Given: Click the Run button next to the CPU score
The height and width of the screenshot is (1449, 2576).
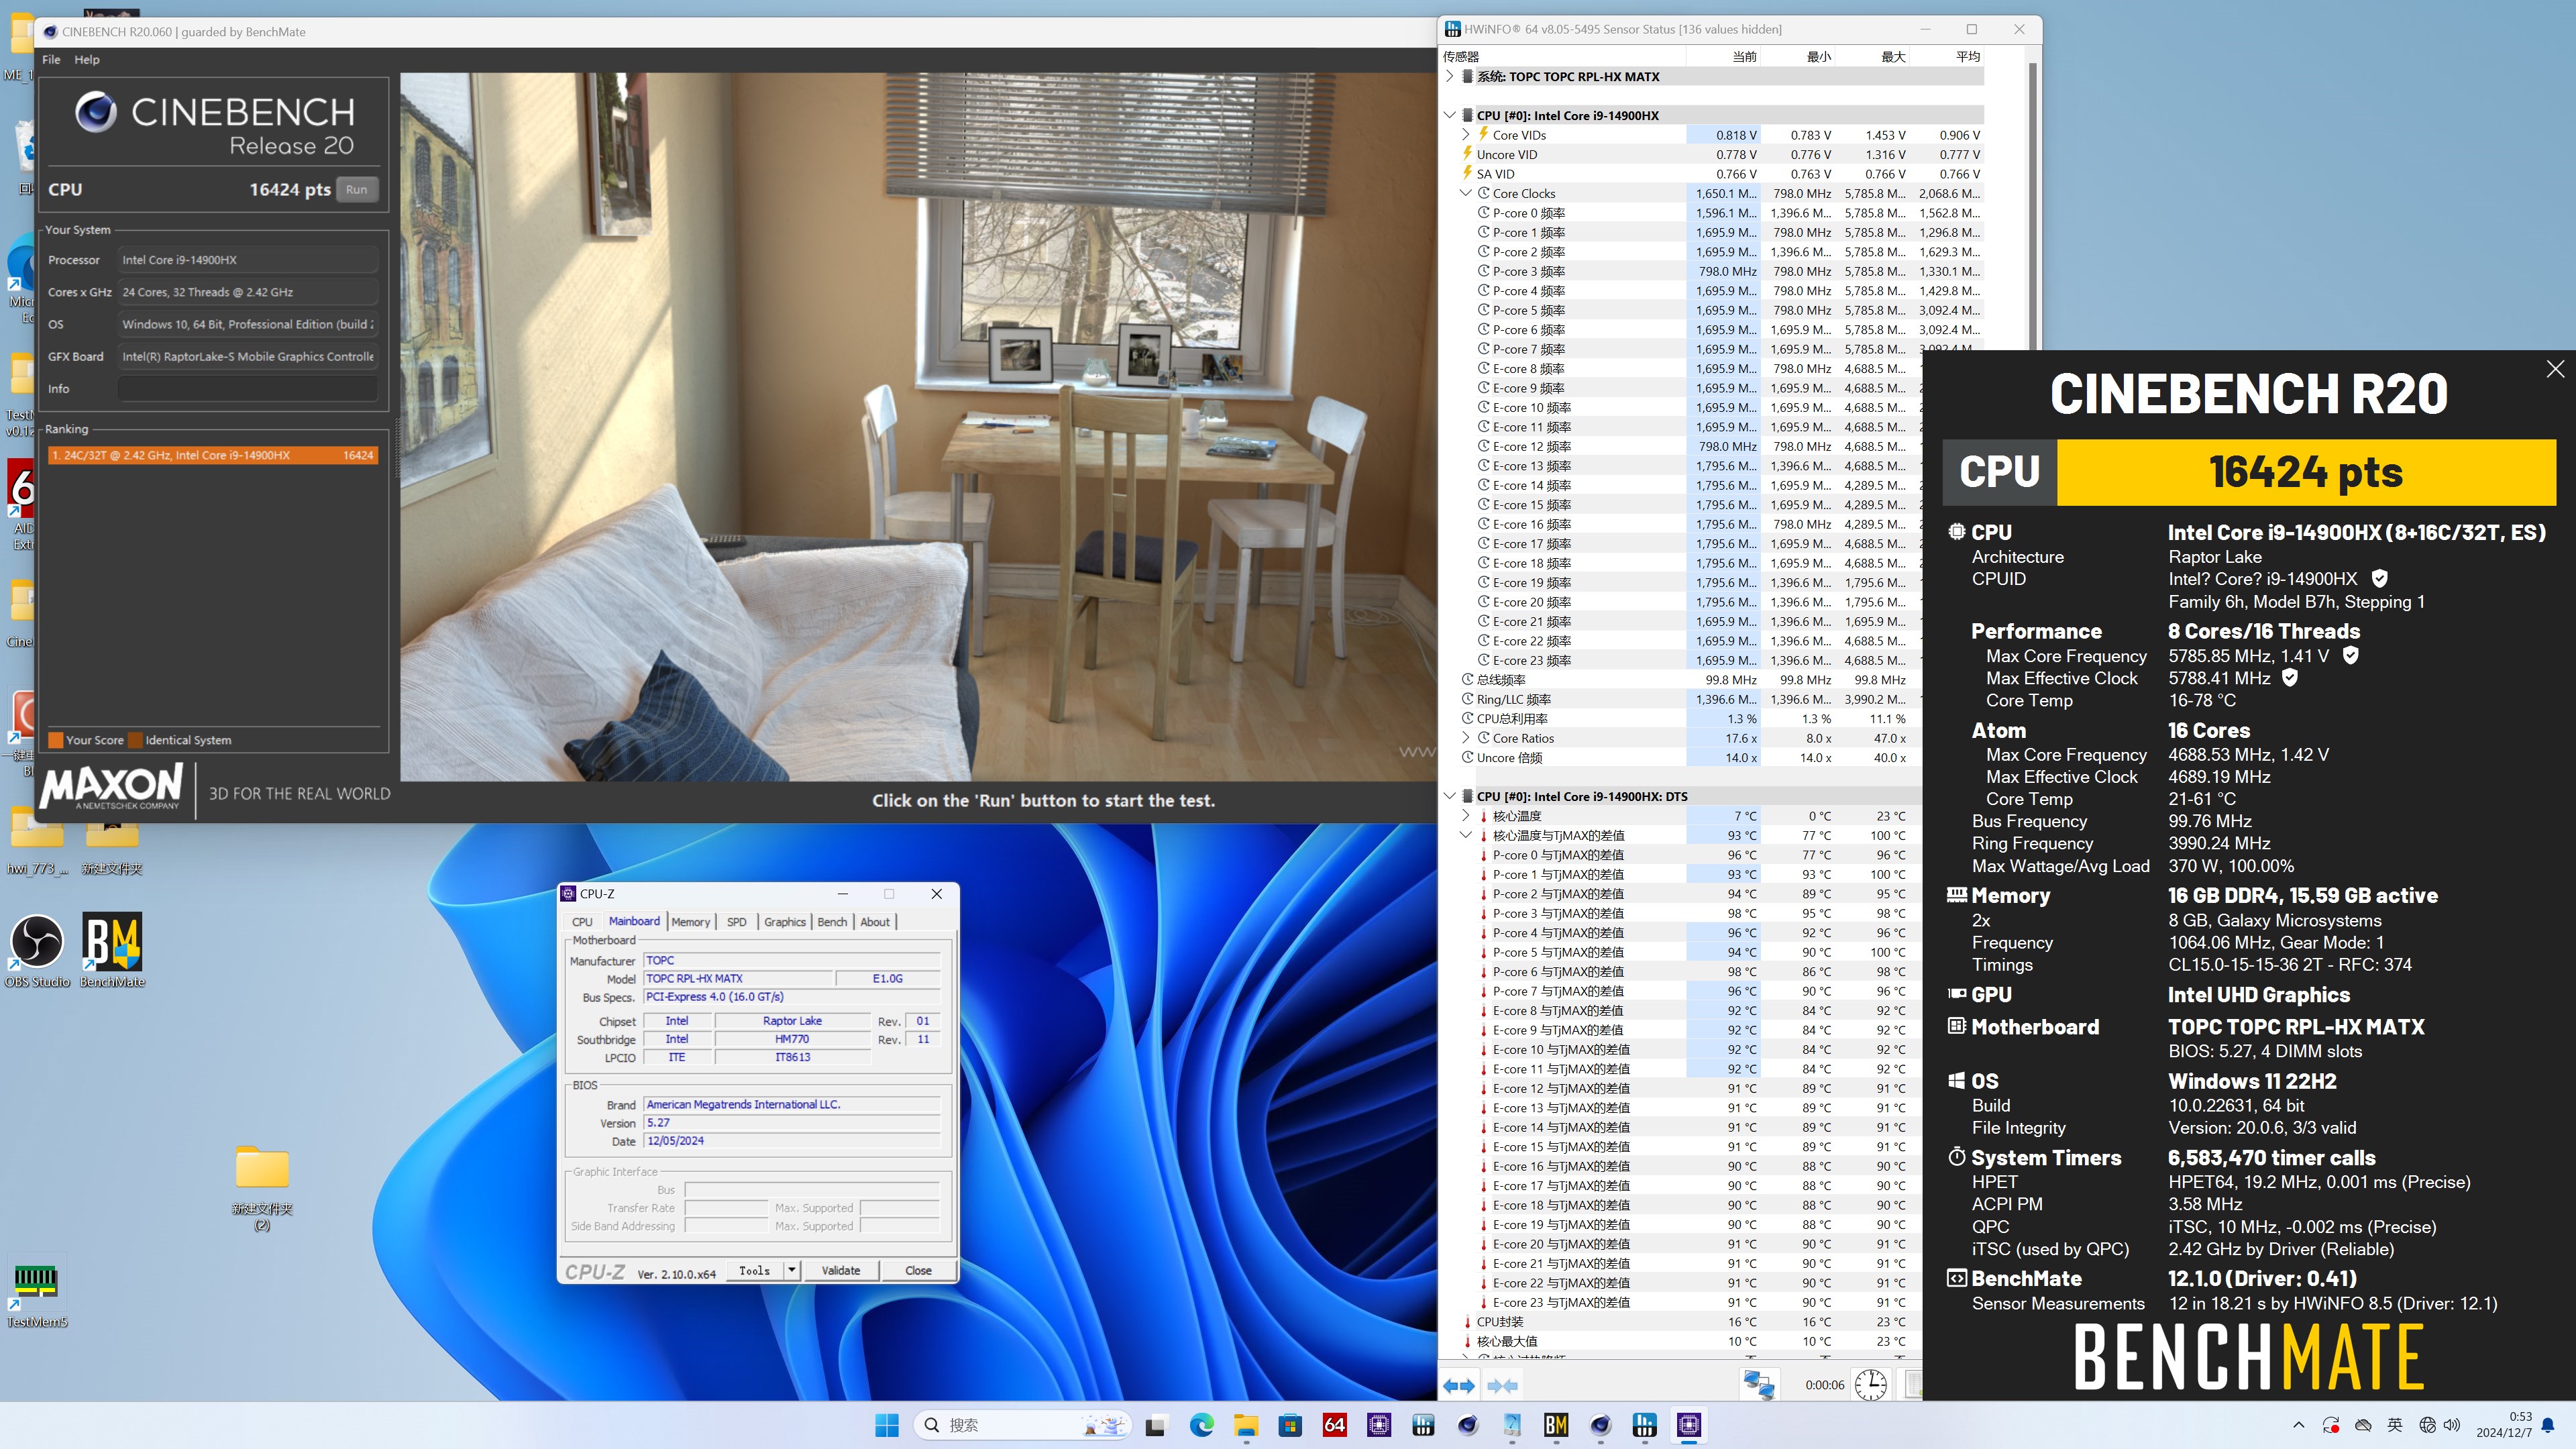Looking at the screenshot, I should (x=357, y=190).
